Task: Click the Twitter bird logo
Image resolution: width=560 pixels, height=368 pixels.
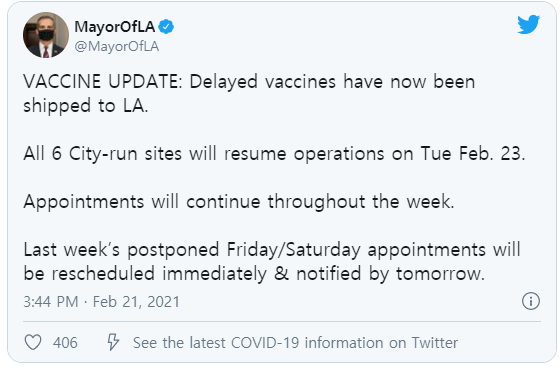Action: 529,24
